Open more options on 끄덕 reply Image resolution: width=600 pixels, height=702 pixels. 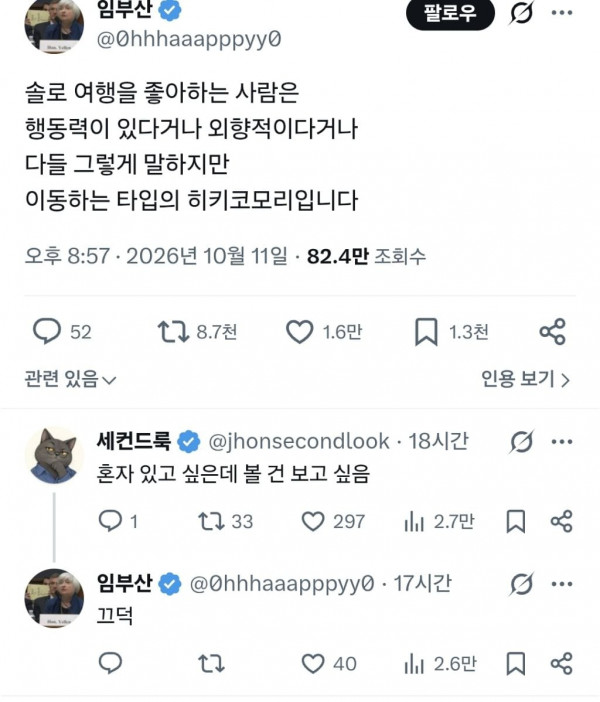[x=562, y=584]
